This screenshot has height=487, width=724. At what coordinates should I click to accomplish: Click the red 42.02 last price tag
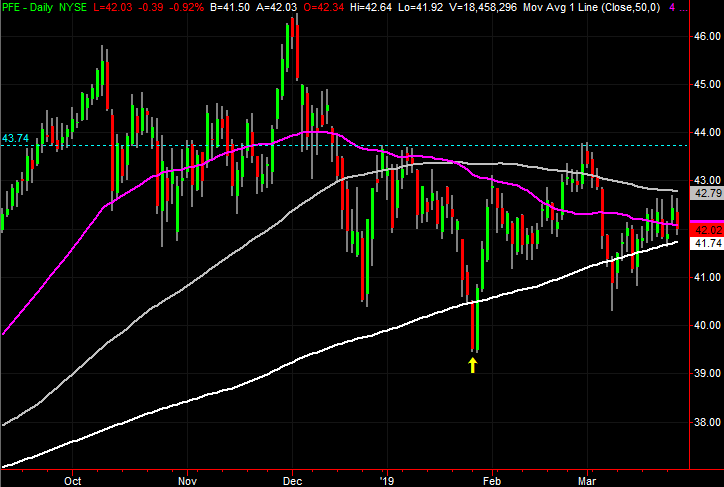pyautogui.click(x=706, y=230)
